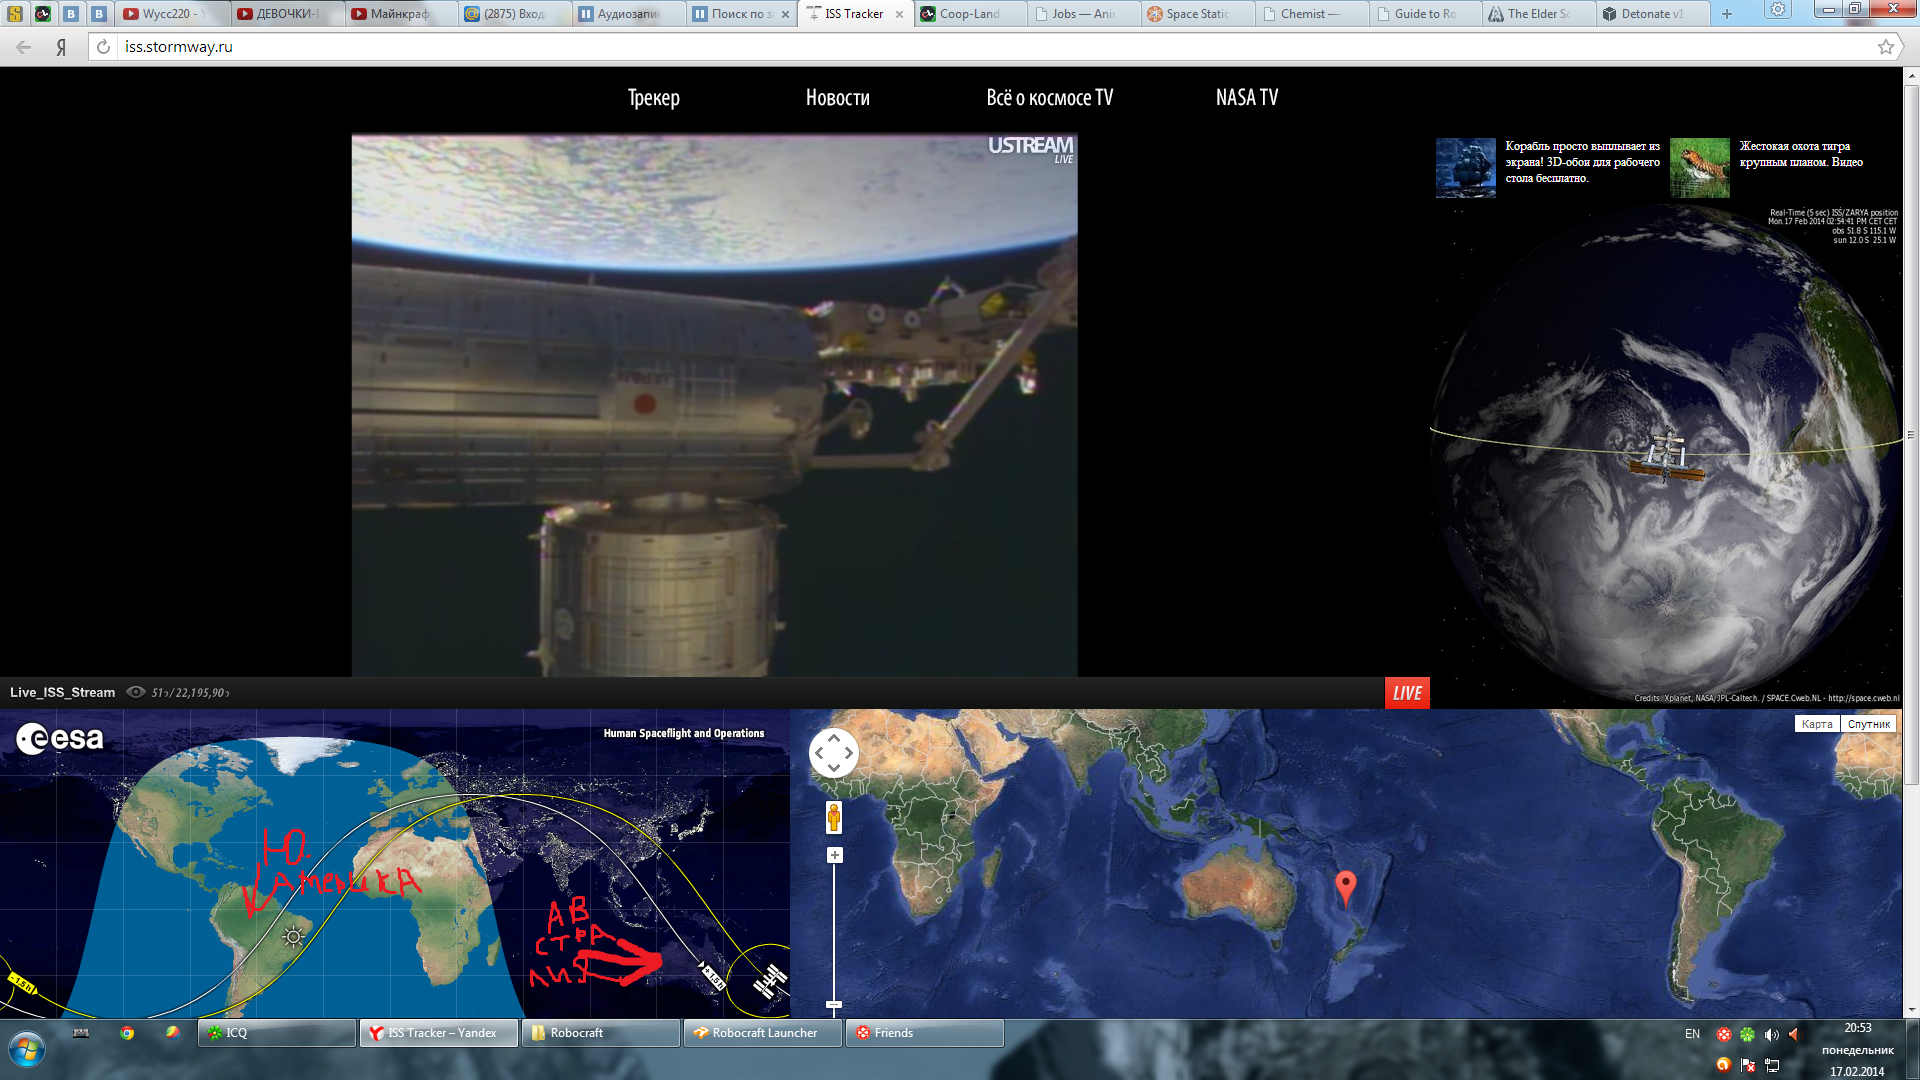Screen dimensions: 1920x1080
Task: Switch to the Guide to Ro tab
Action: (1426, 14)
